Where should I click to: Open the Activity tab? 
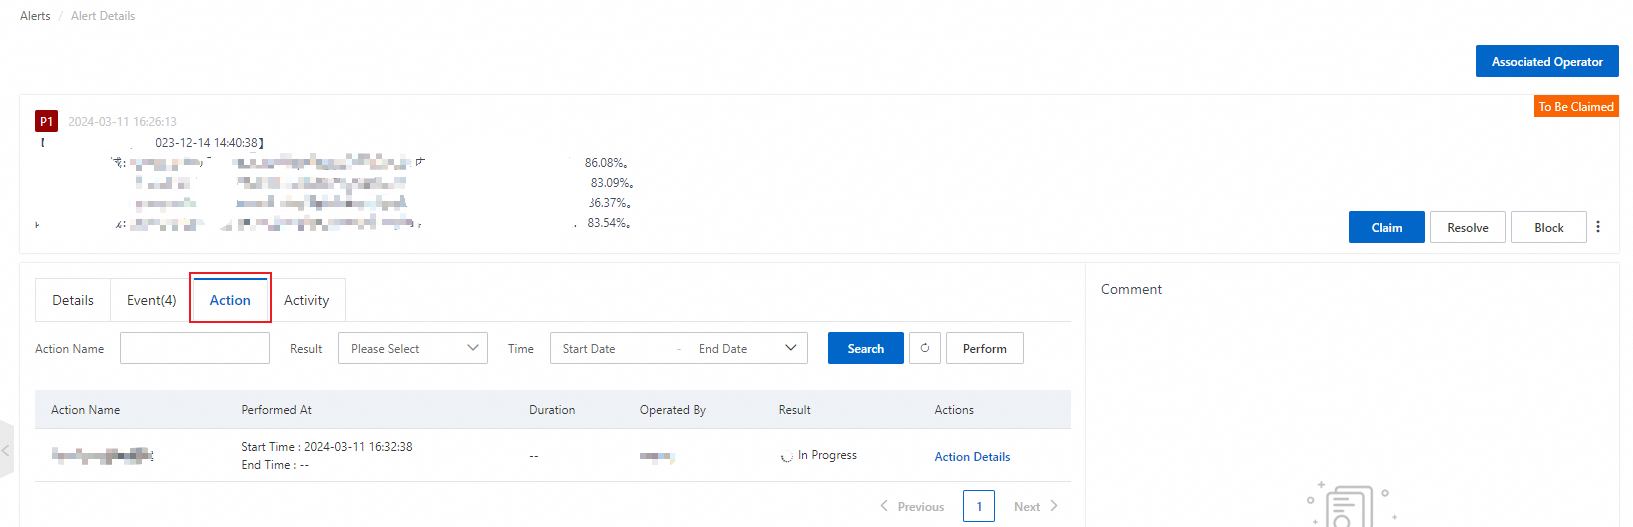(306, 300)
